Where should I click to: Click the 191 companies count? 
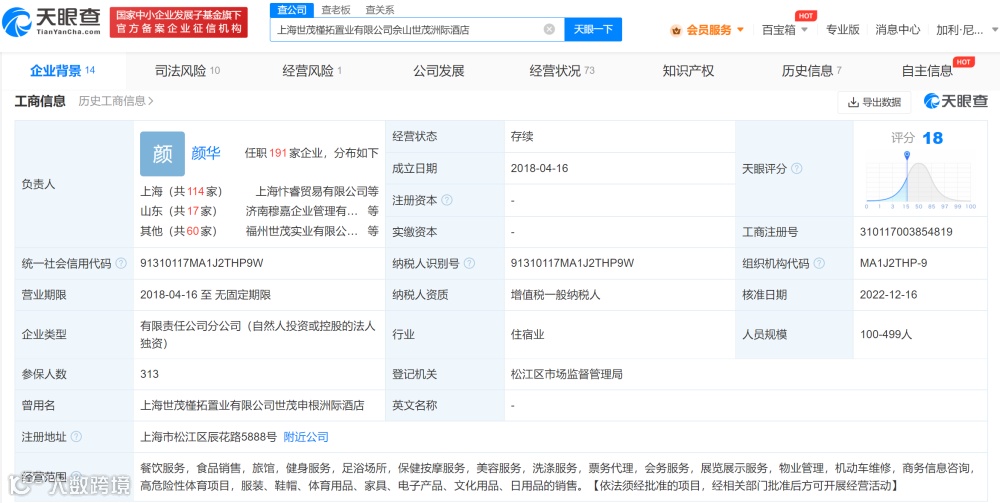(x=278, y=153)
